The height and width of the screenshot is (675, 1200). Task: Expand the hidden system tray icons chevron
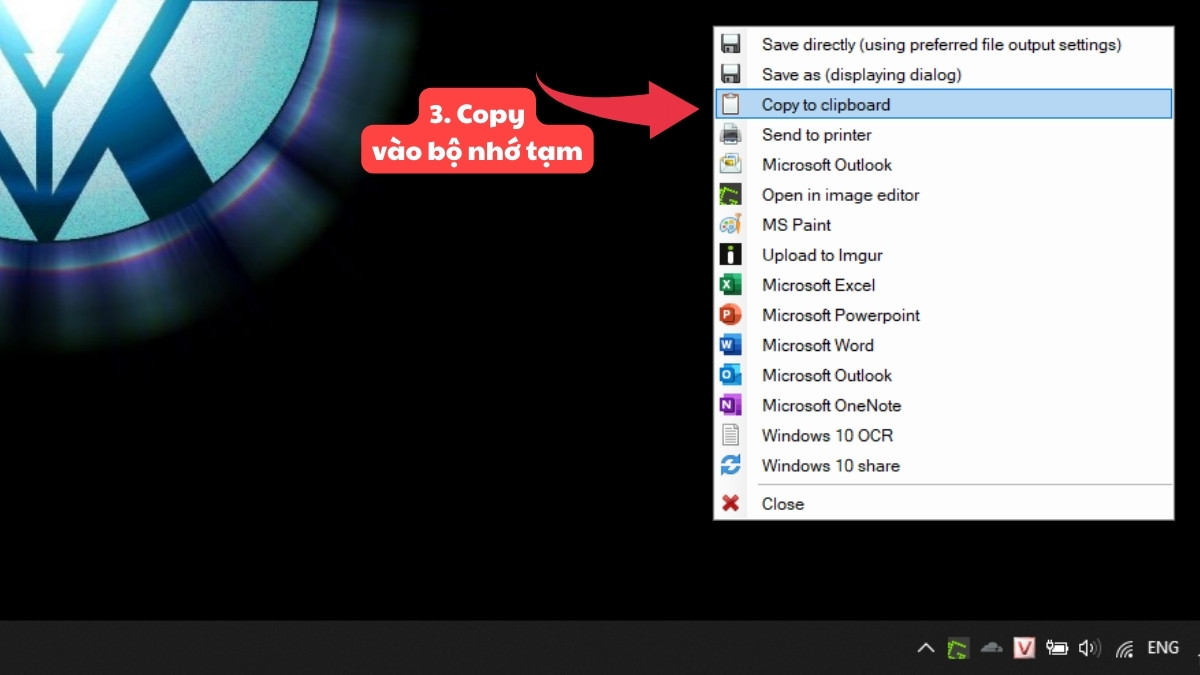point(926,648)
